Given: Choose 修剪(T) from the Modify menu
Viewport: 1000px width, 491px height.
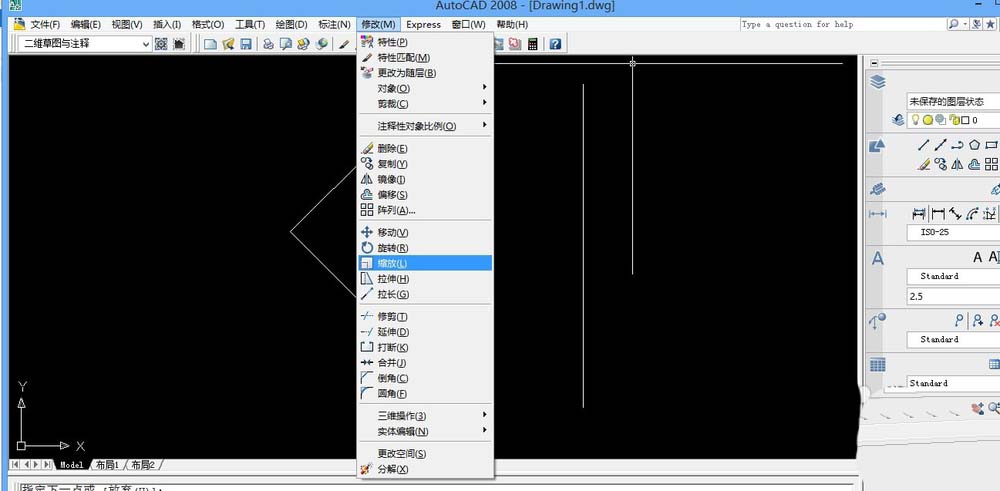Looking at the screenshot, I should 425,316.
